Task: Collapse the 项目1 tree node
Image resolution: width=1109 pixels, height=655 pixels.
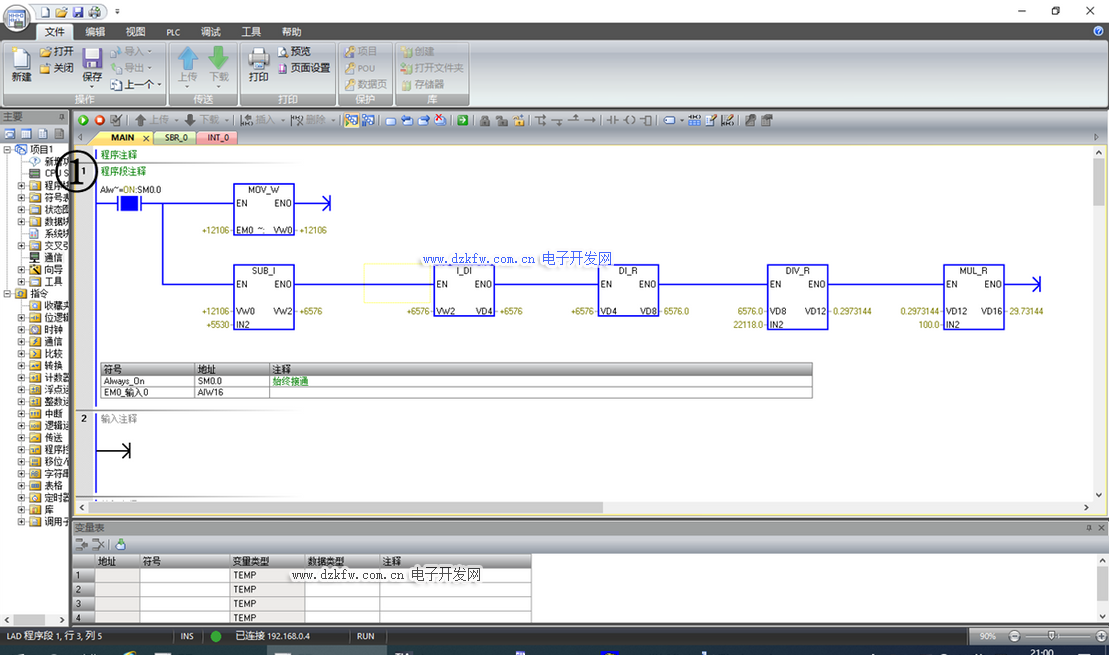Action: coord(8,150)
